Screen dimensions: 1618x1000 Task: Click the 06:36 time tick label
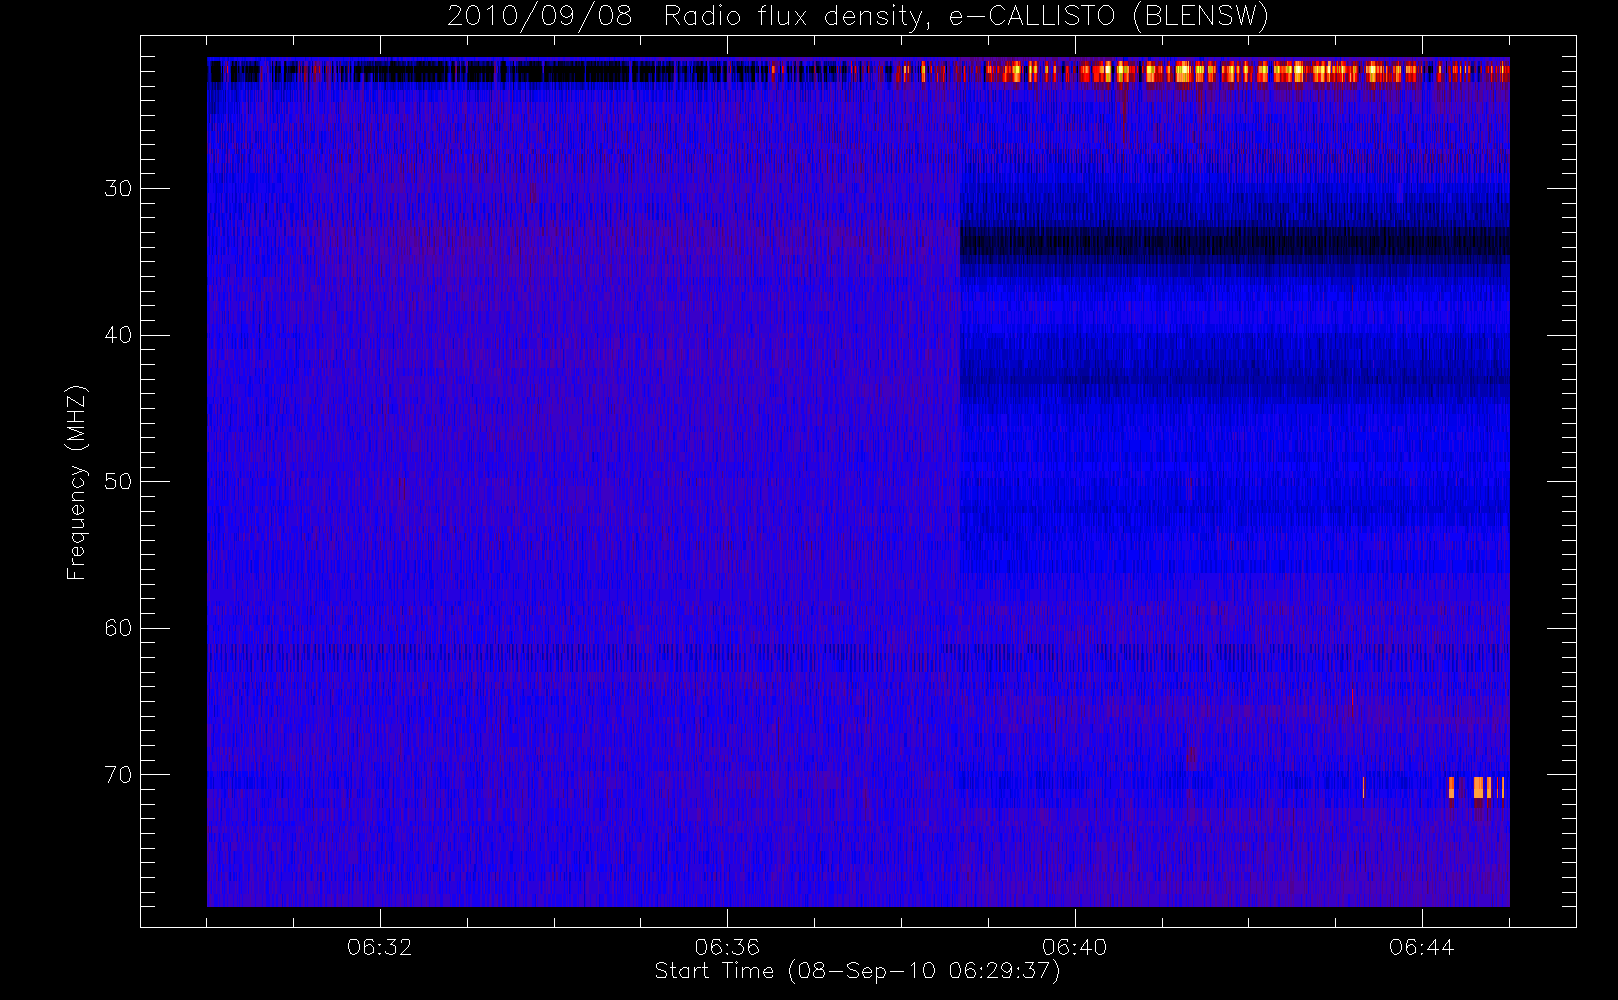pyautogui.click(x=727, y=947)
